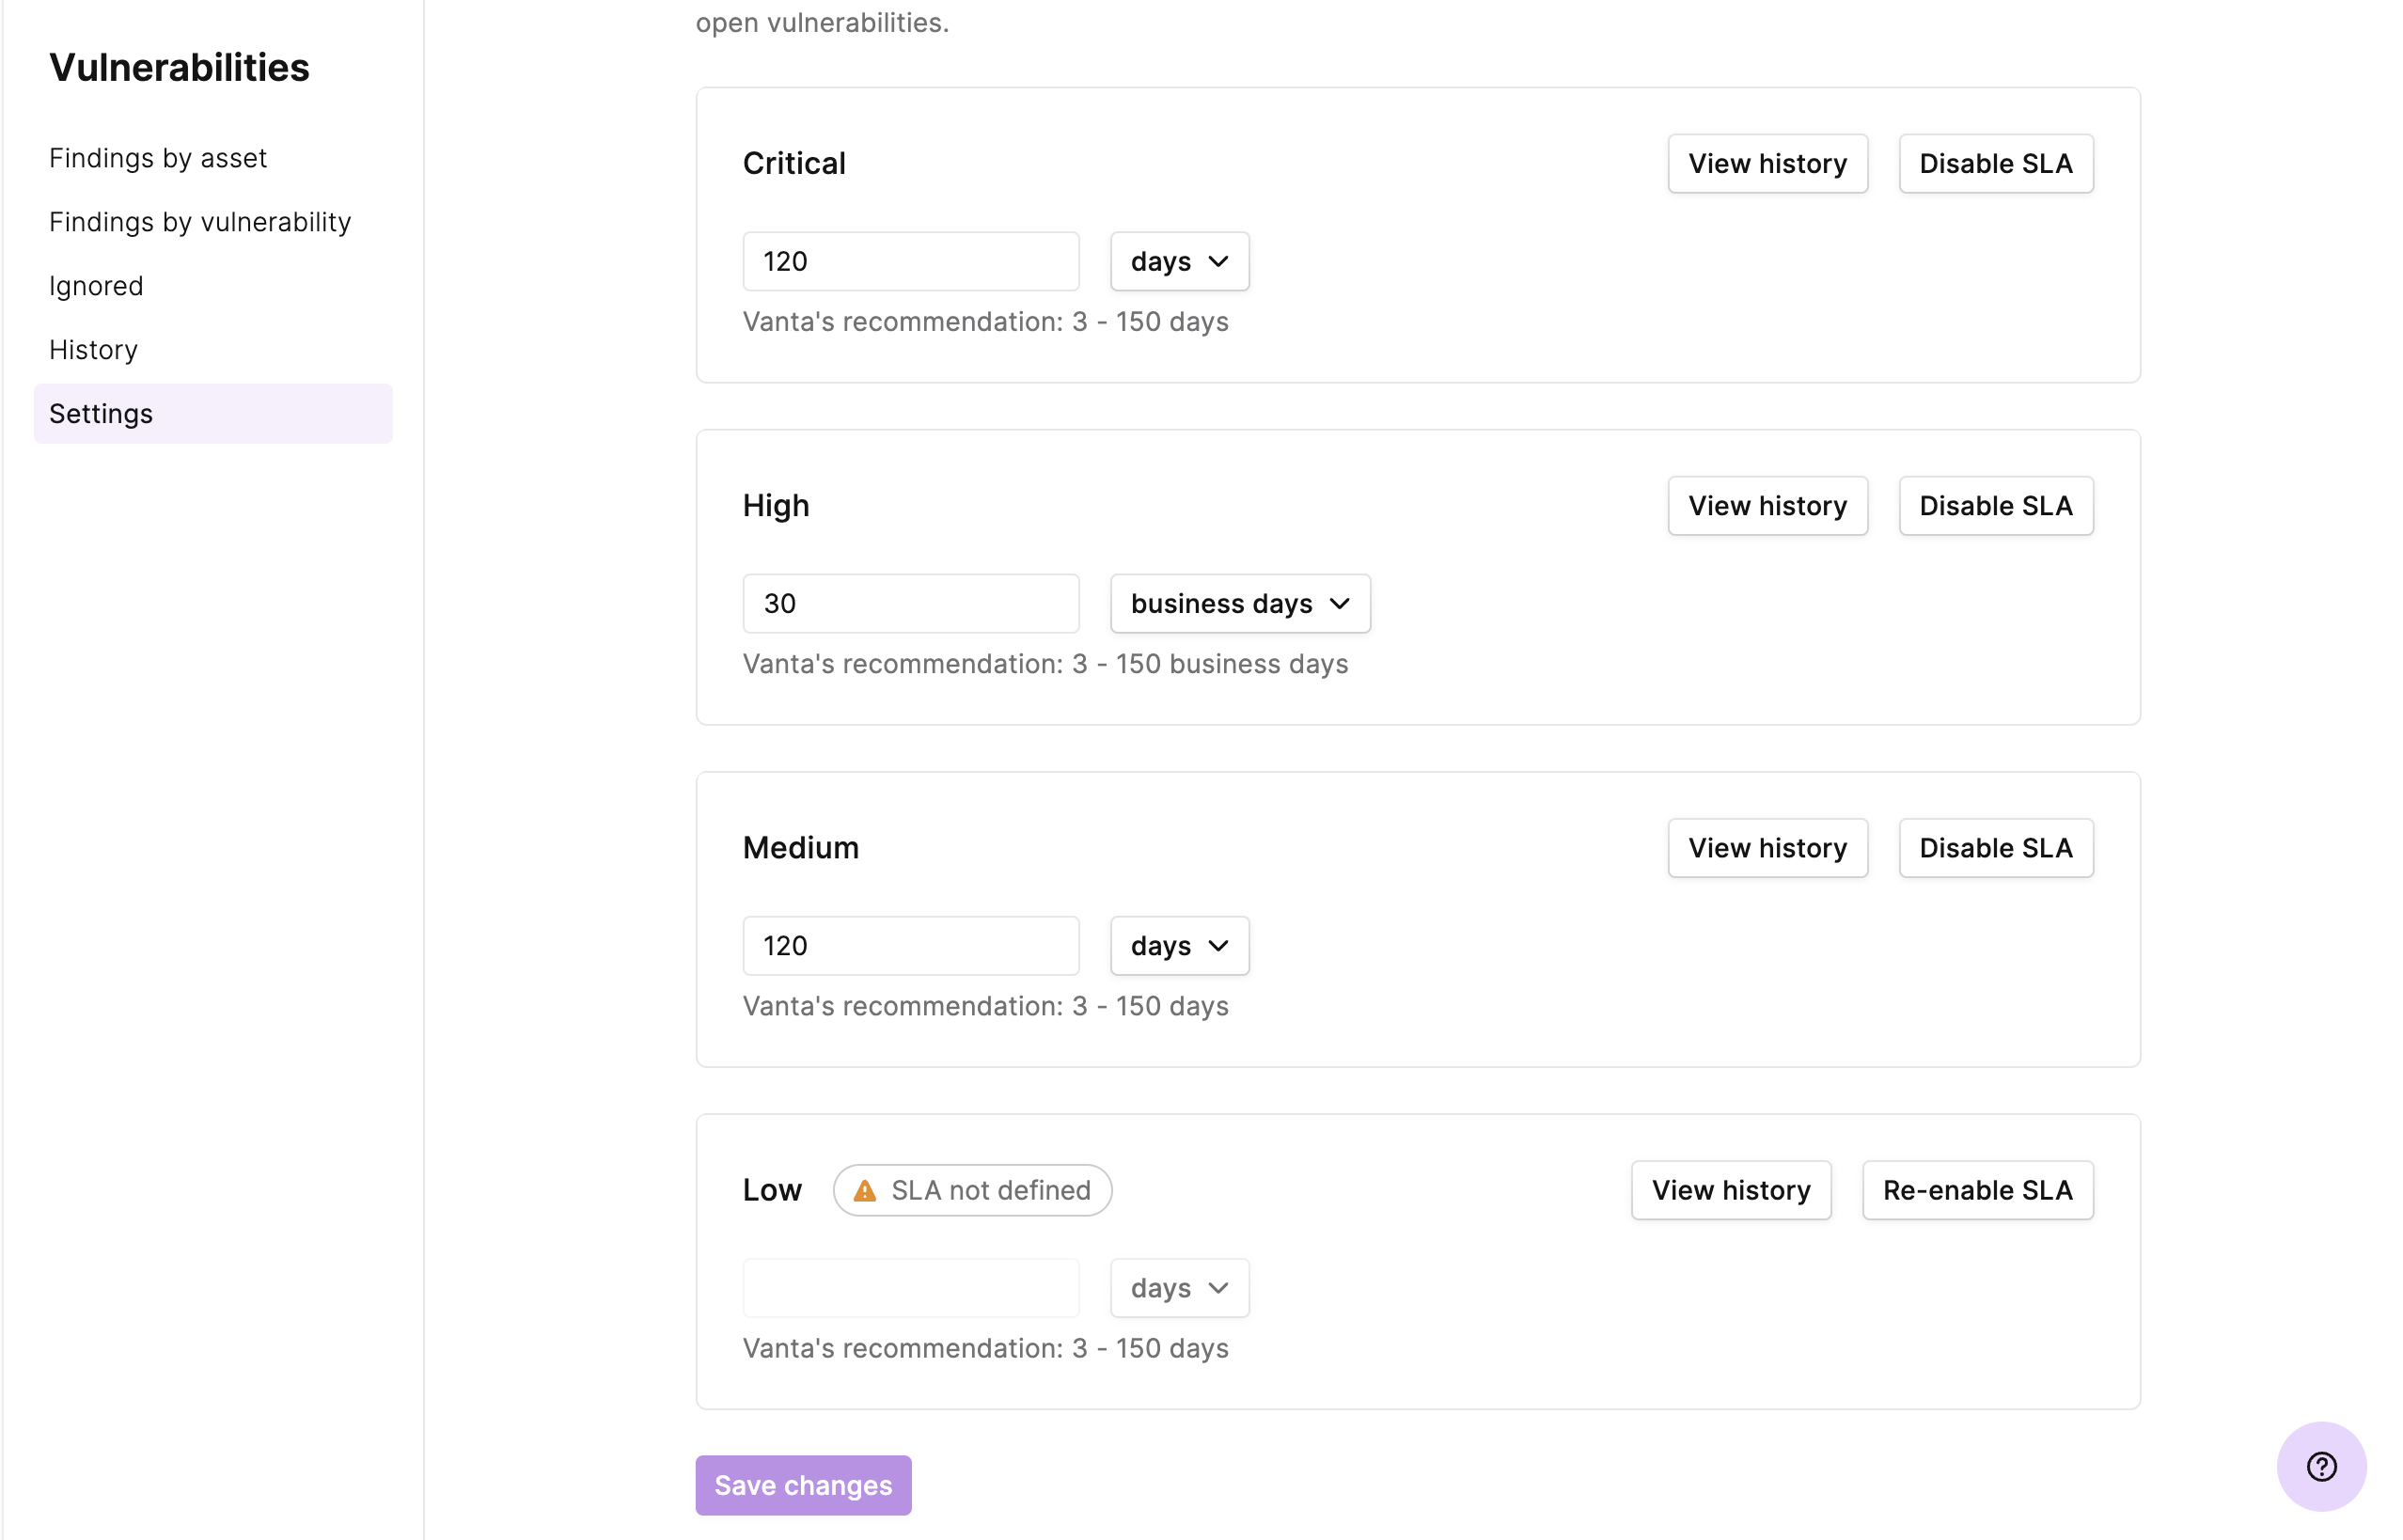Save changes to SLA settings

coord(803,1485)
